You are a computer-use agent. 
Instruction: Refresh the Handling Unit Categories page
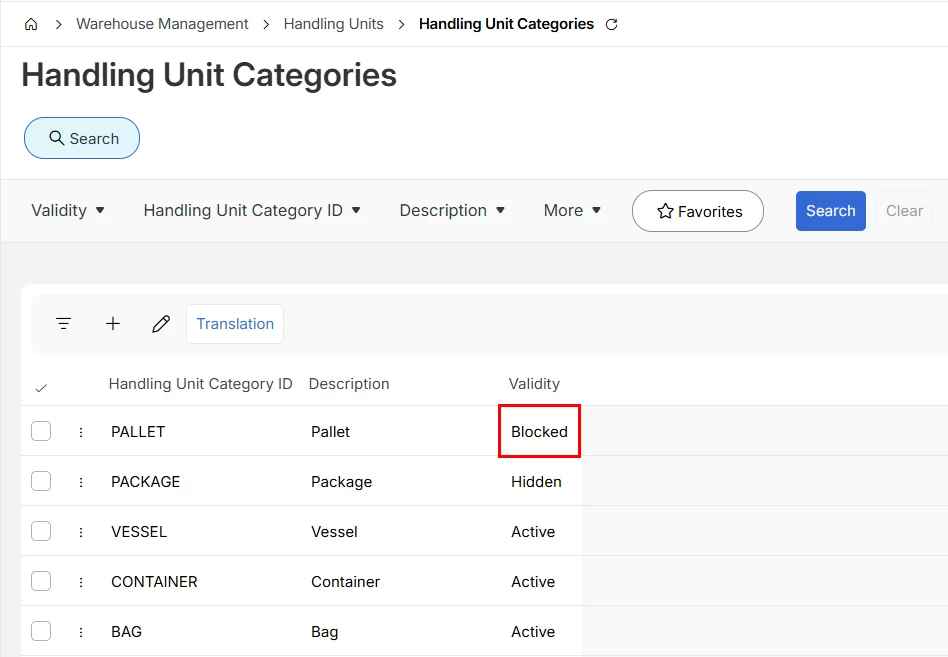[612, 24]
